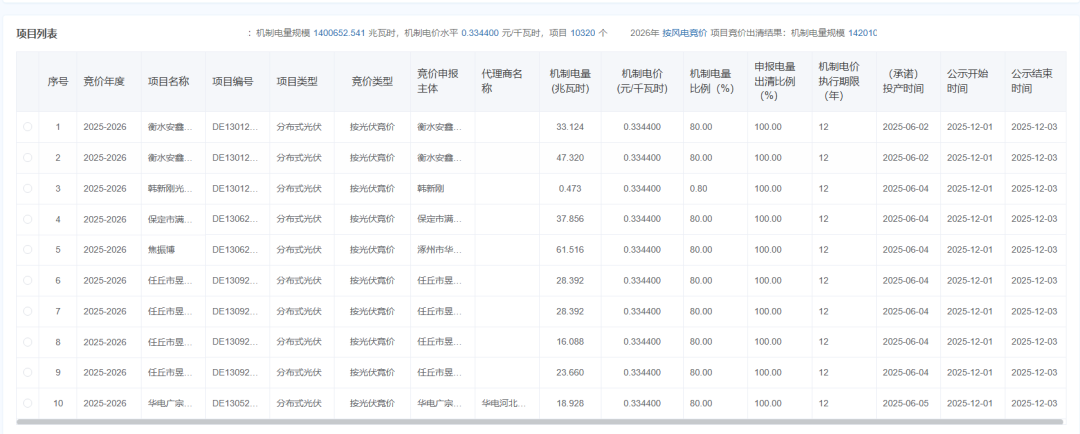Choose the radio button for row 8

[27, 342]
